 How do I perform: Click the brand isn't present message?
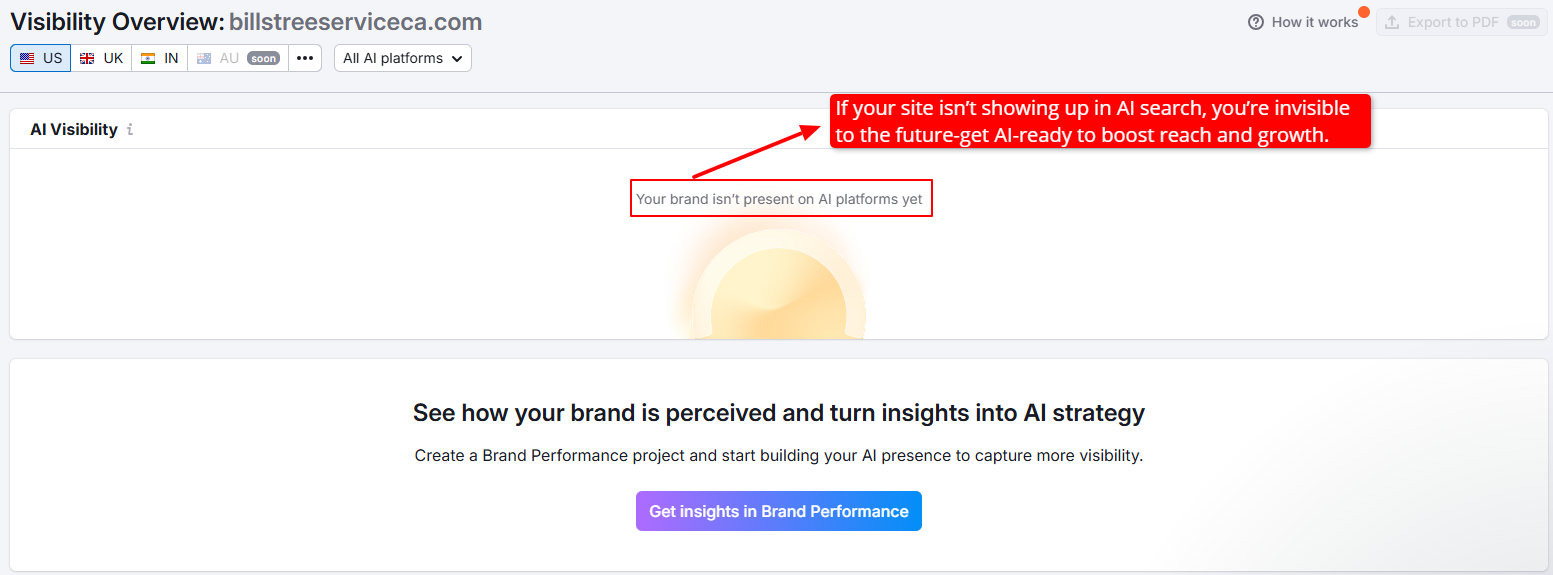tap(779, 199)
